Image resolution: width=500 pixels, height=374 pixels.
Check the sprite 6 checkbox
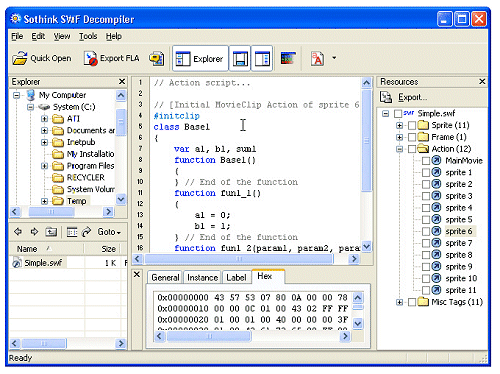tap(426, 231)
